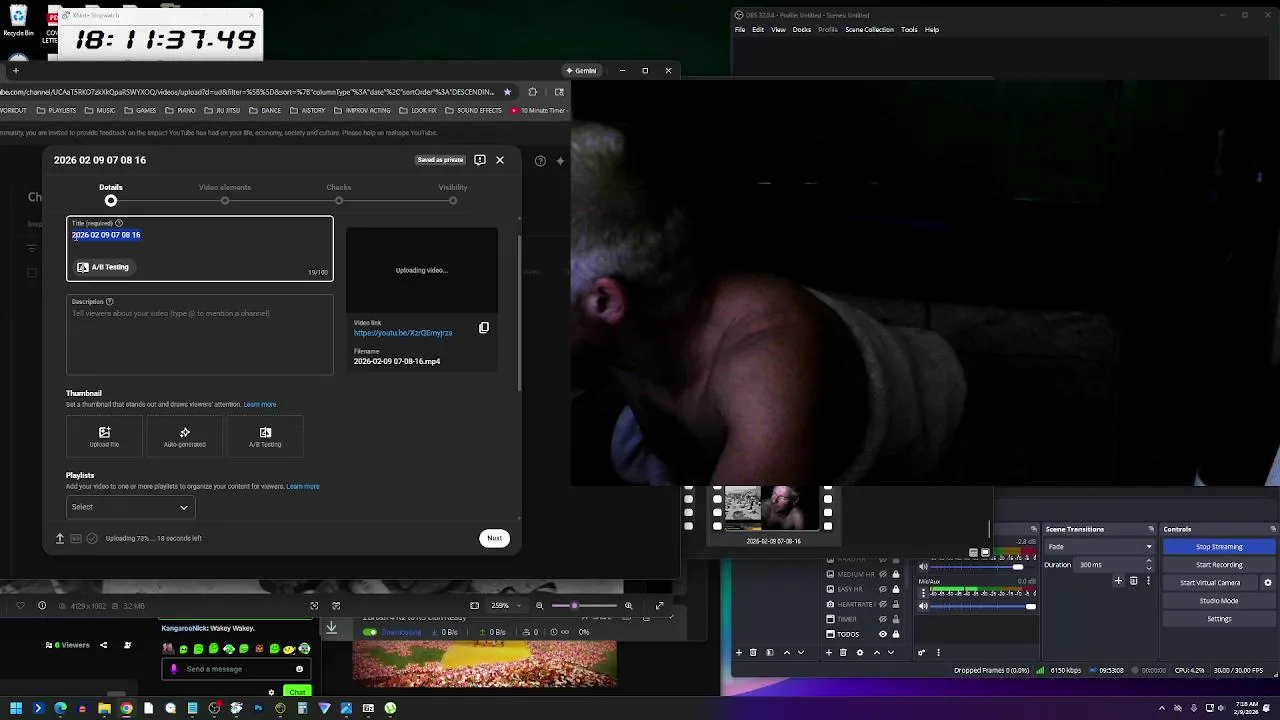Click the video description text field

(200, 335)
